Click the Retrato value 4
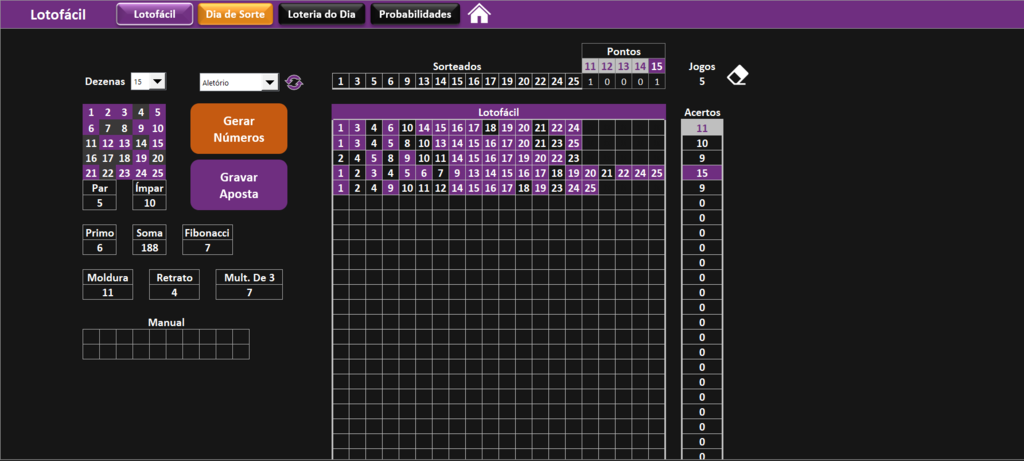This screenshot has width=1024, height=461. pyautogui.click(x=174, y=293)
